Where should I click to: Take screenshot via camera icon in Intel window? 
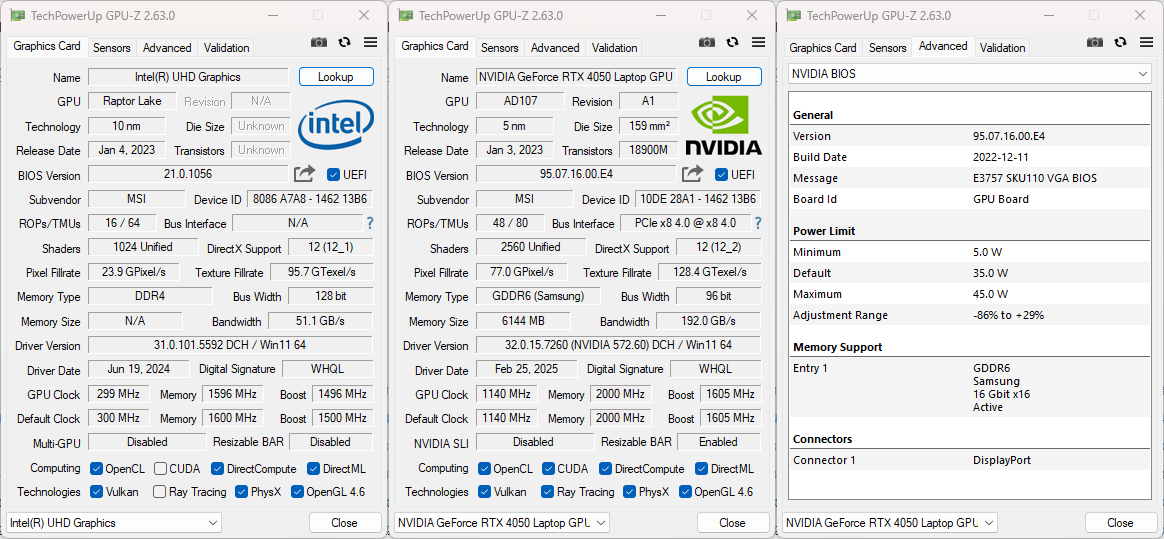pos(319,42)
